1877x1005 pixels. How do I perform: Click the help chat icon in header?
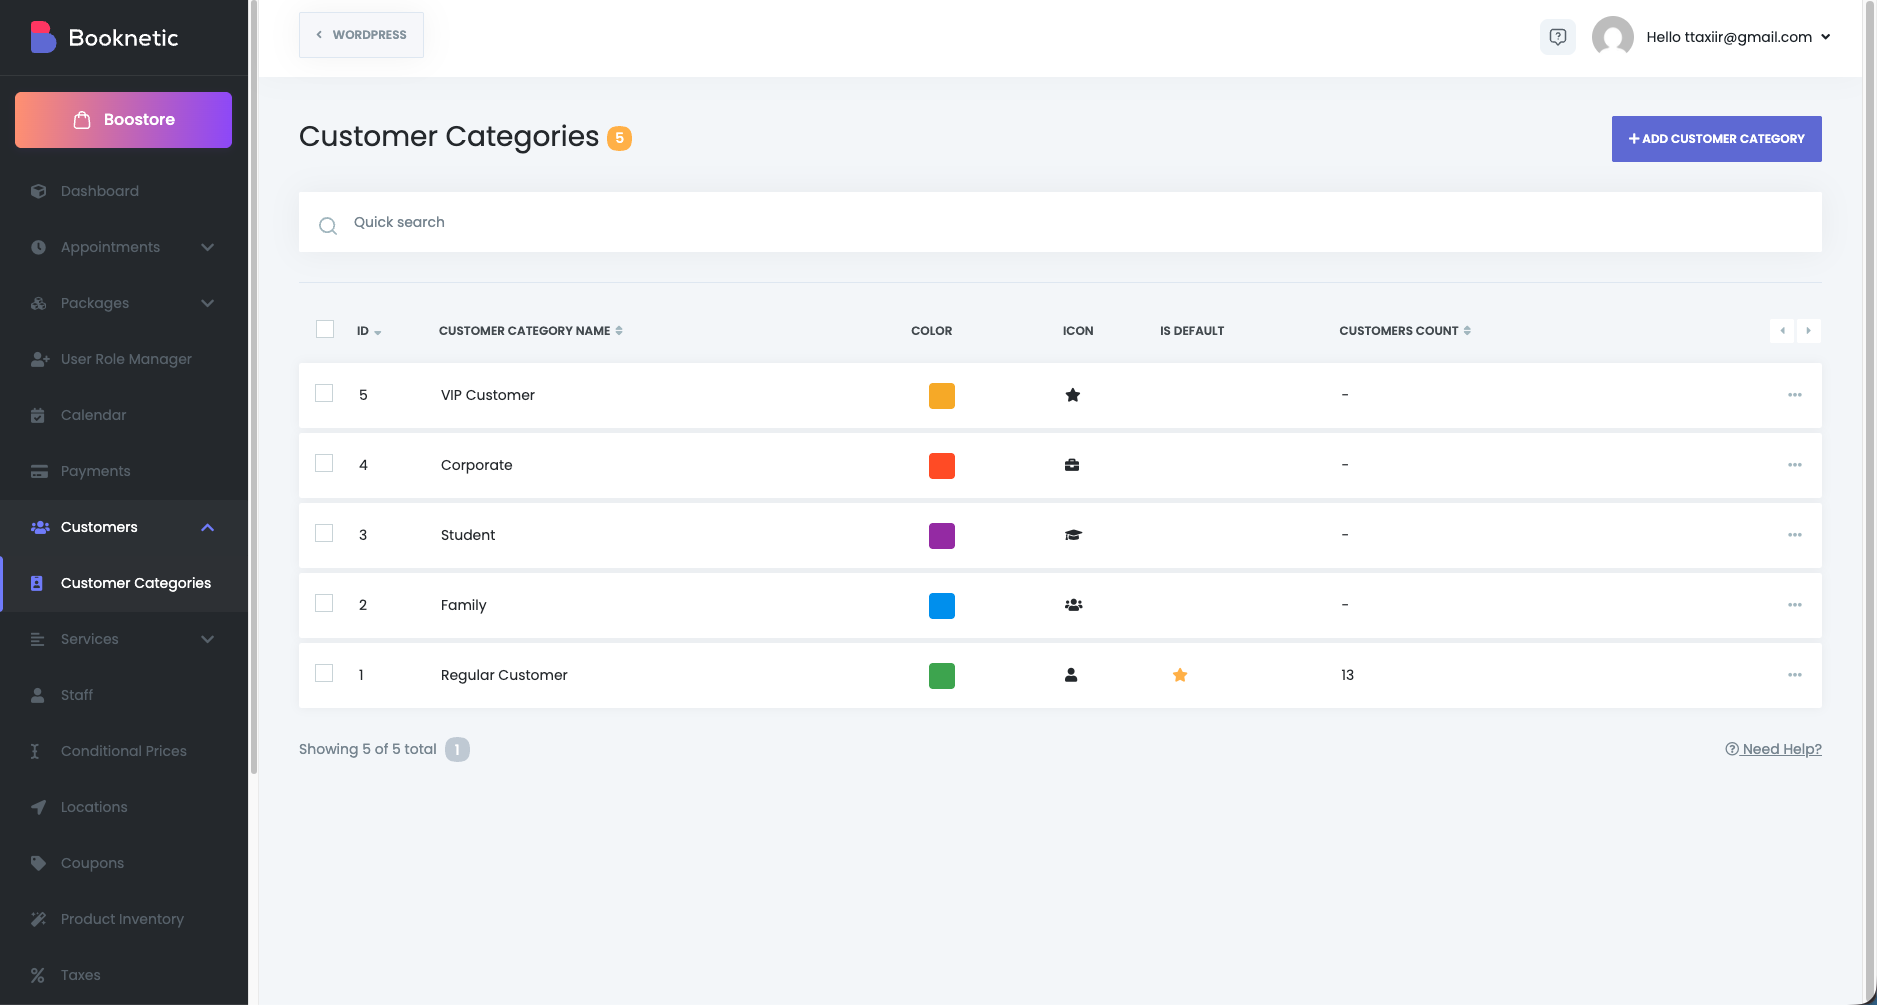(1557, 37)
